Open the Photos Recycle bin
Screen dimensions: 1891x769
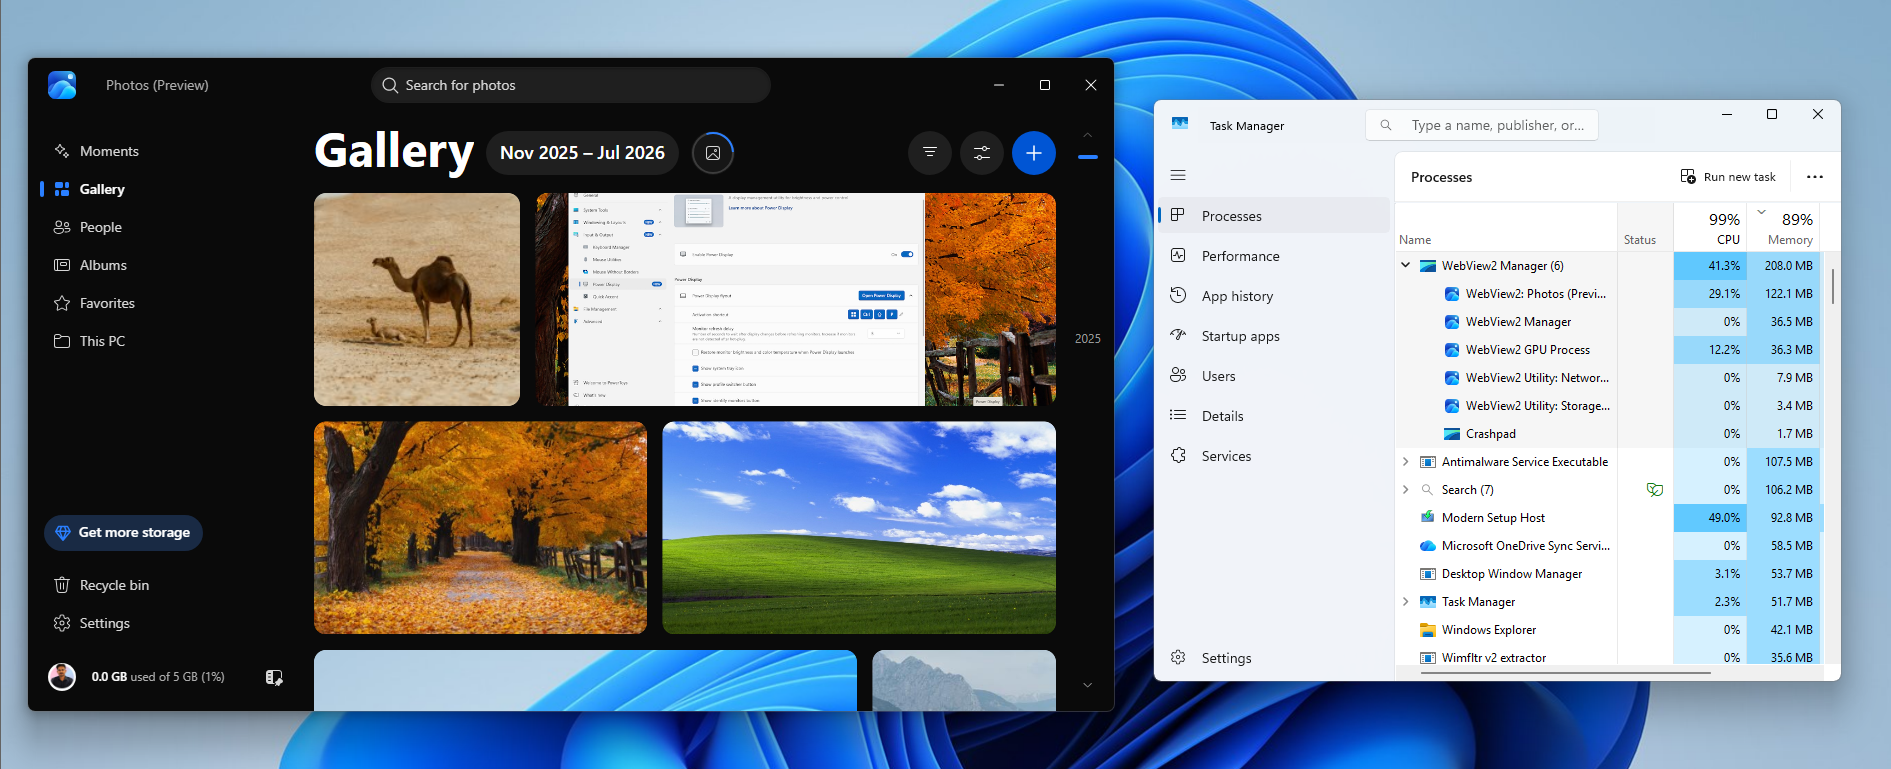point(101,585)
